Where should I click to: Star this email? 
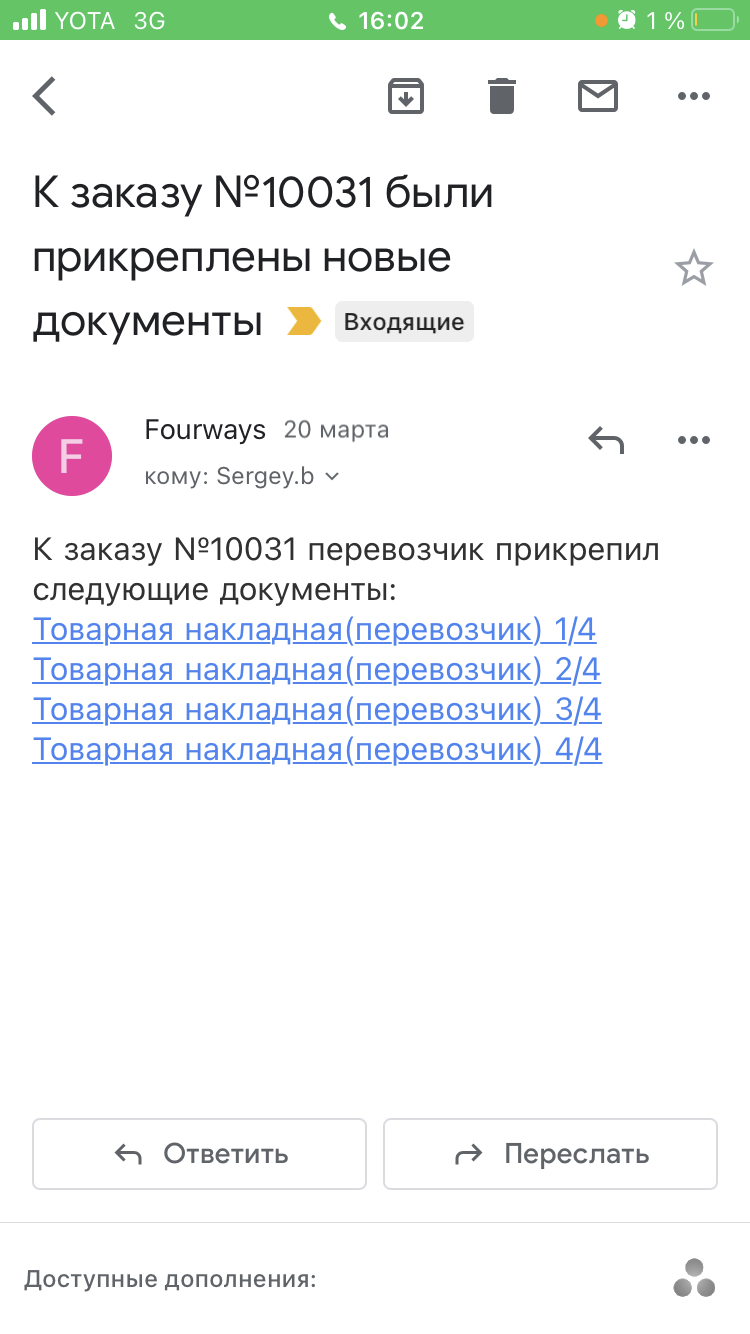(693, 269)
